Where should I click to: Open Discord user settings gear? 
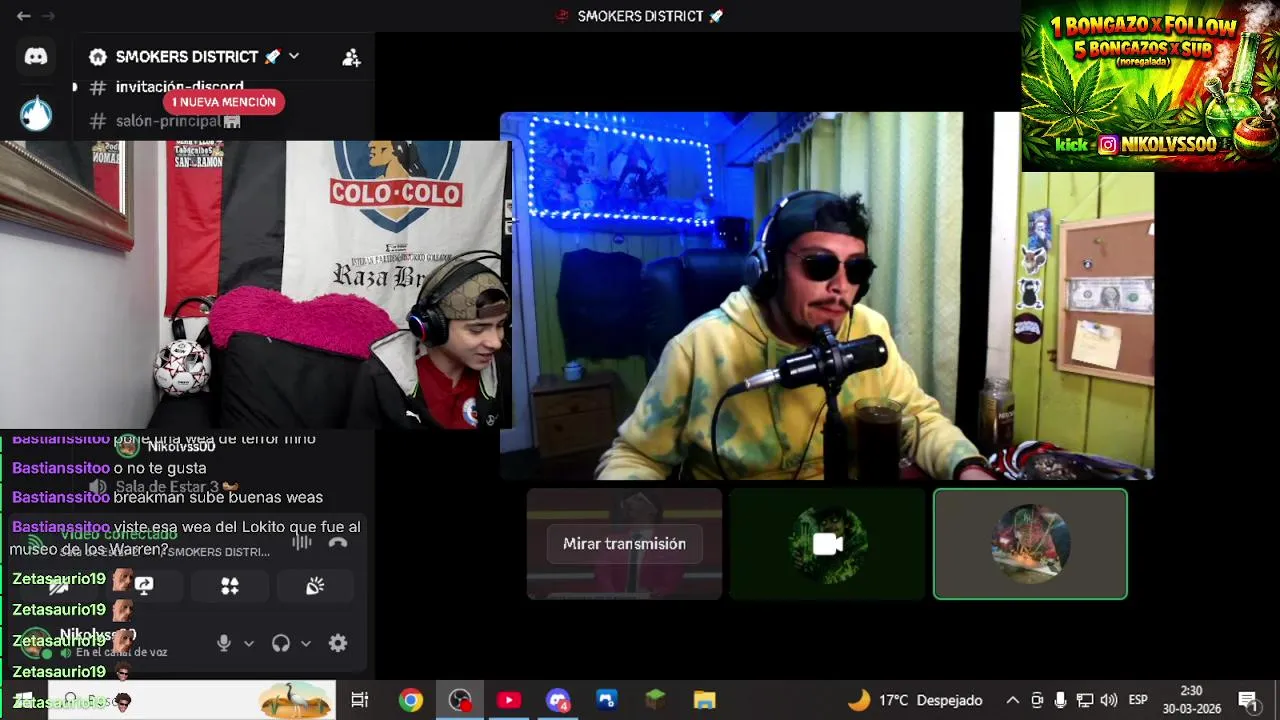pos(338,643)
